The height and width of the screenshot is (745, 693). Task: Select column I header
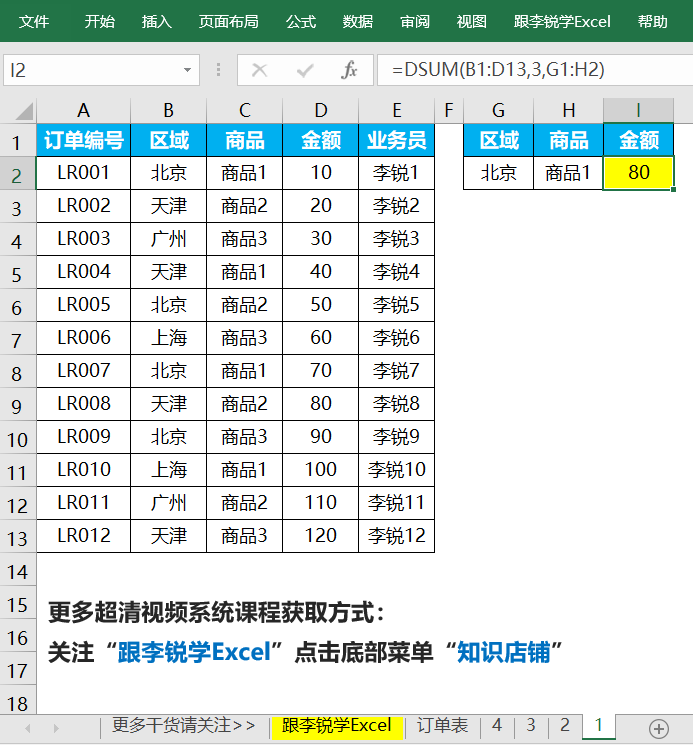638,111
